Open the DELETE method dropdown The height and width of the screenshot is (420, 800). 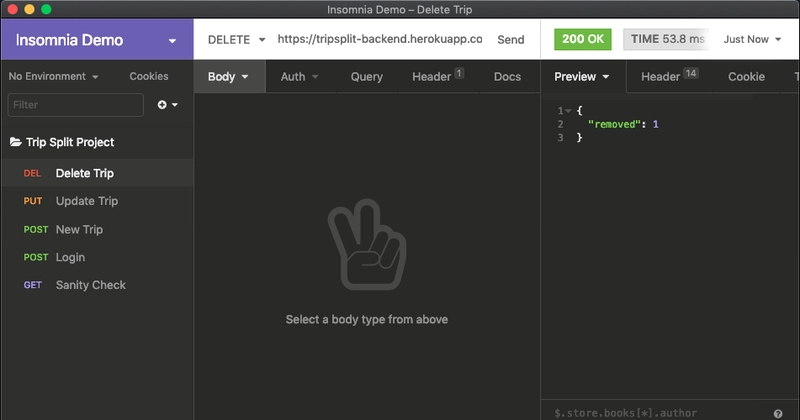tap(236, 39)
